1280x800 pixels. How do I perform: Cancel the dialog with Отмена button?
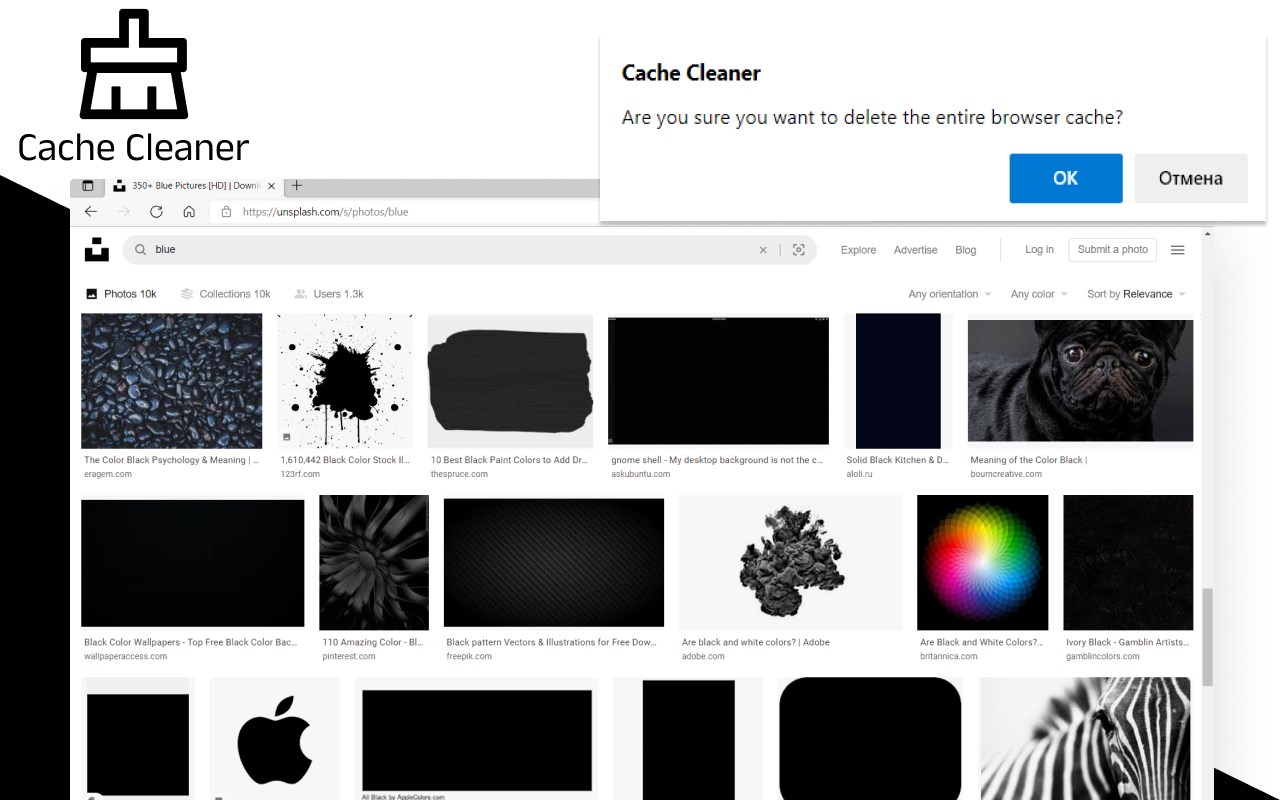point(1190,178)
